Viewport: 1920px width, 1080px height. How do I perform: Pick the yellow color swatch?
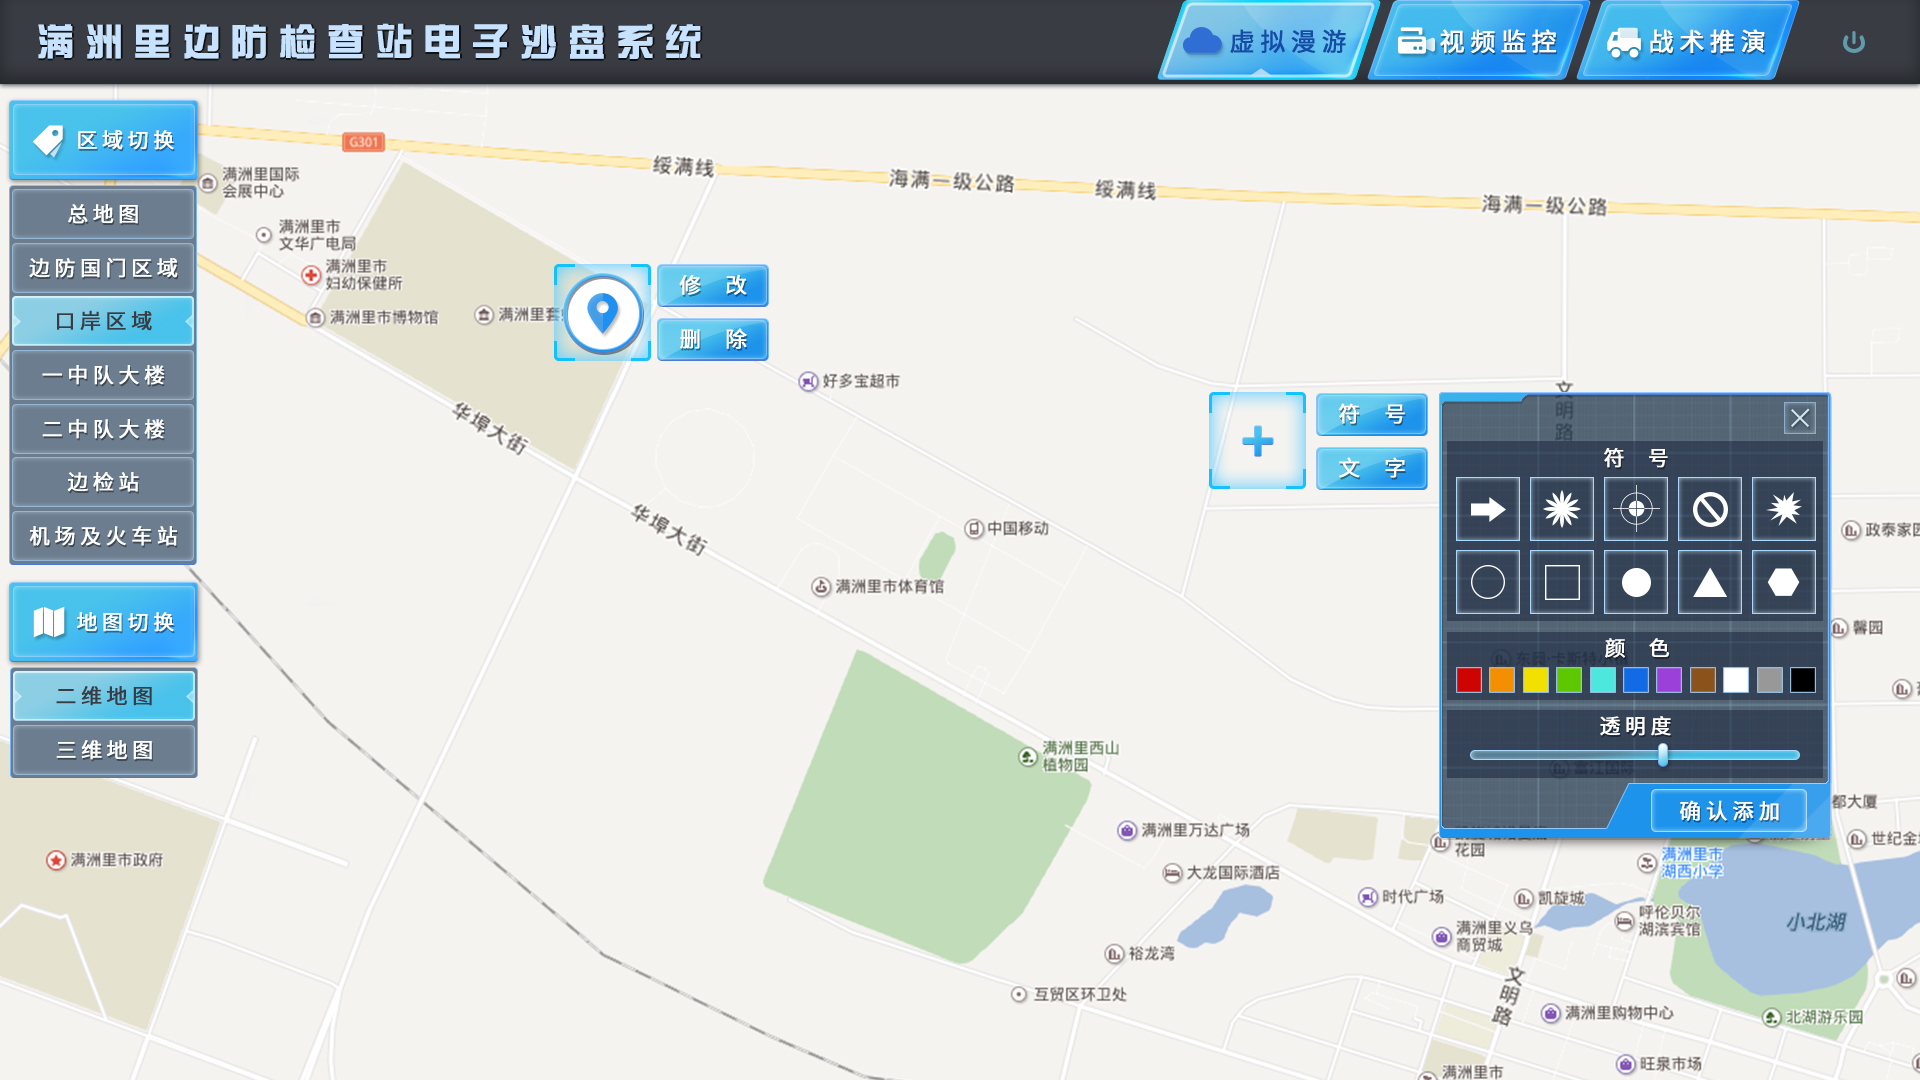(x=1536, y=680)
